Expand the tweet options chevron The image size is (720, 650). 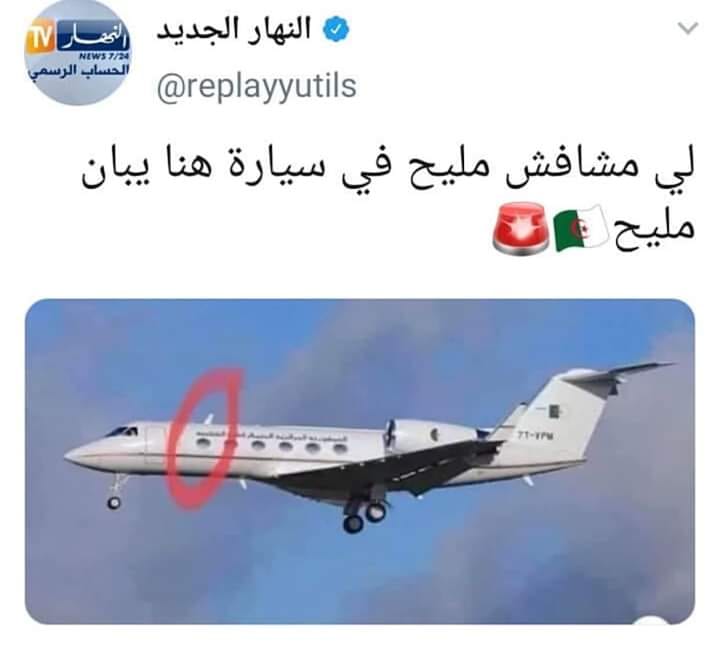click(x=688, y=28)
